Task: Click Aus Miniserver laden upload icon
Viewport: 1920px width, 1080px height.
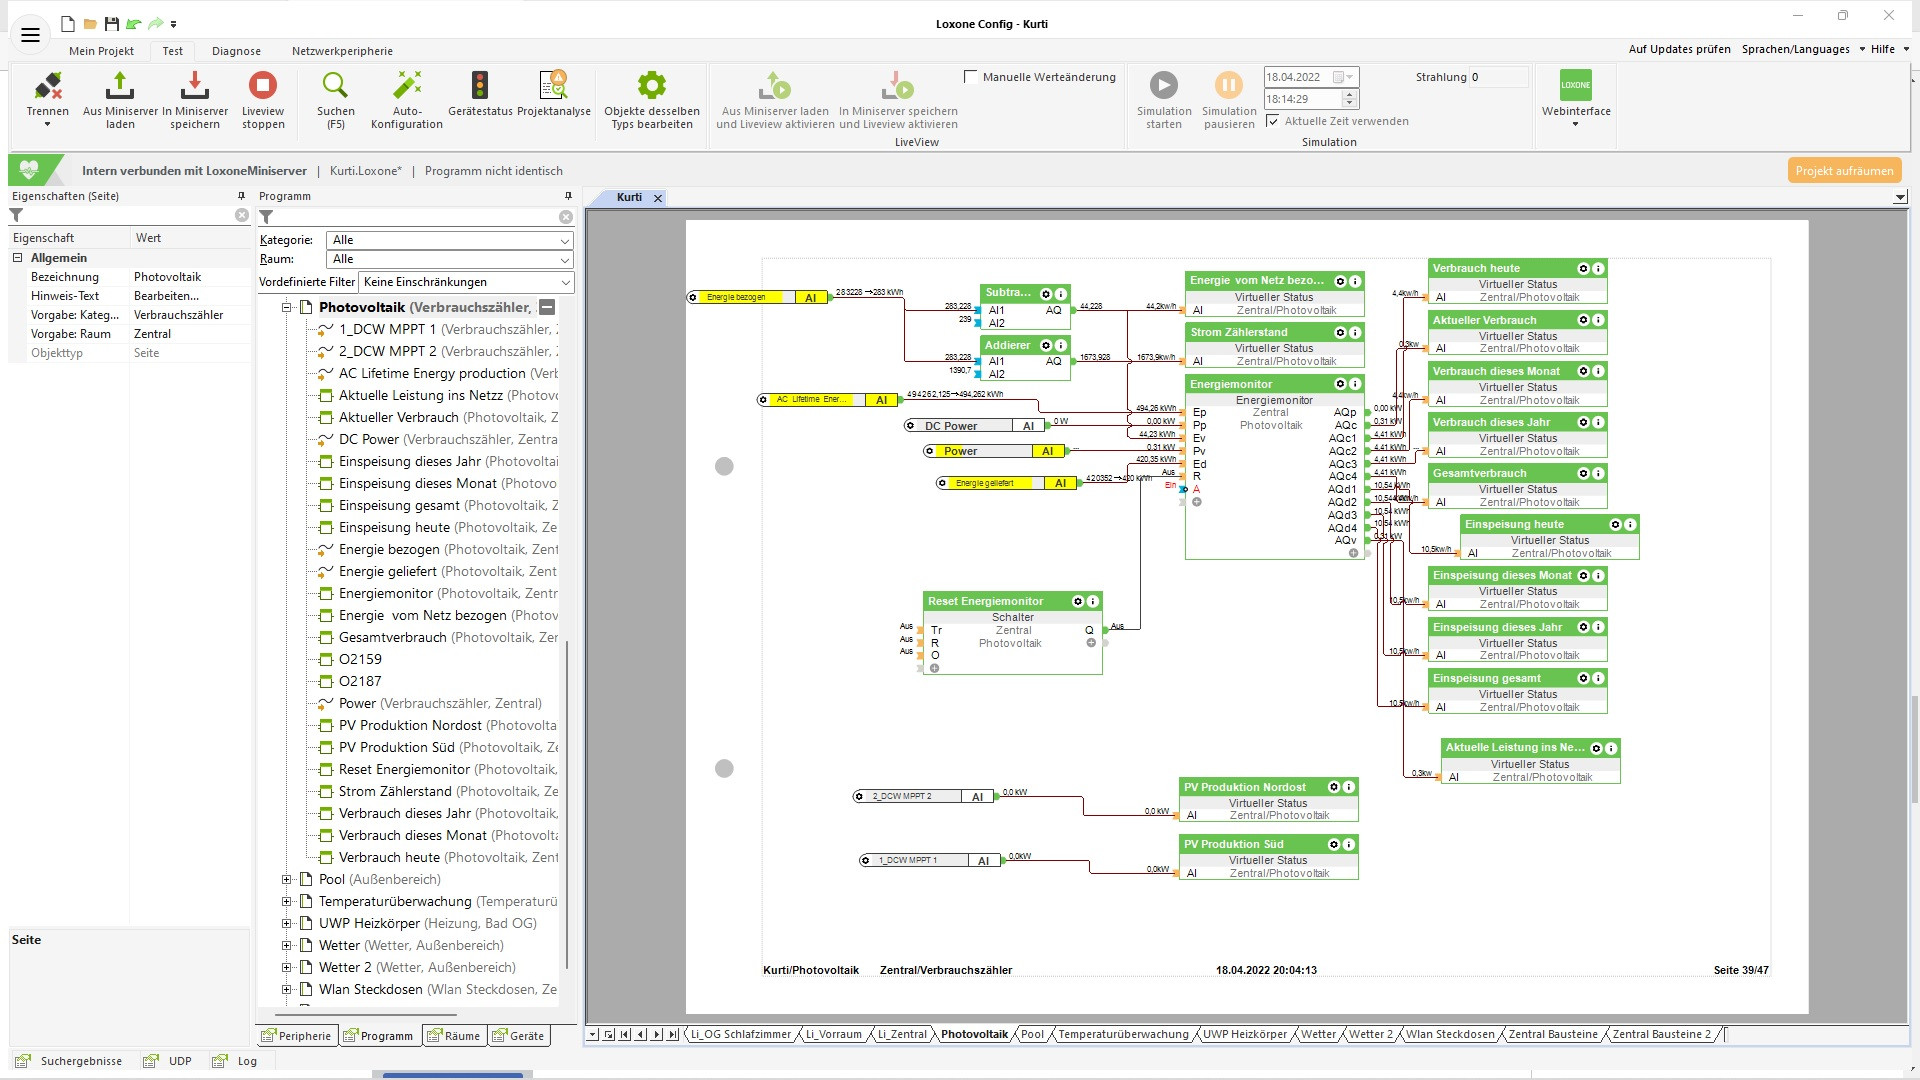Action: (x=120, y=87)
